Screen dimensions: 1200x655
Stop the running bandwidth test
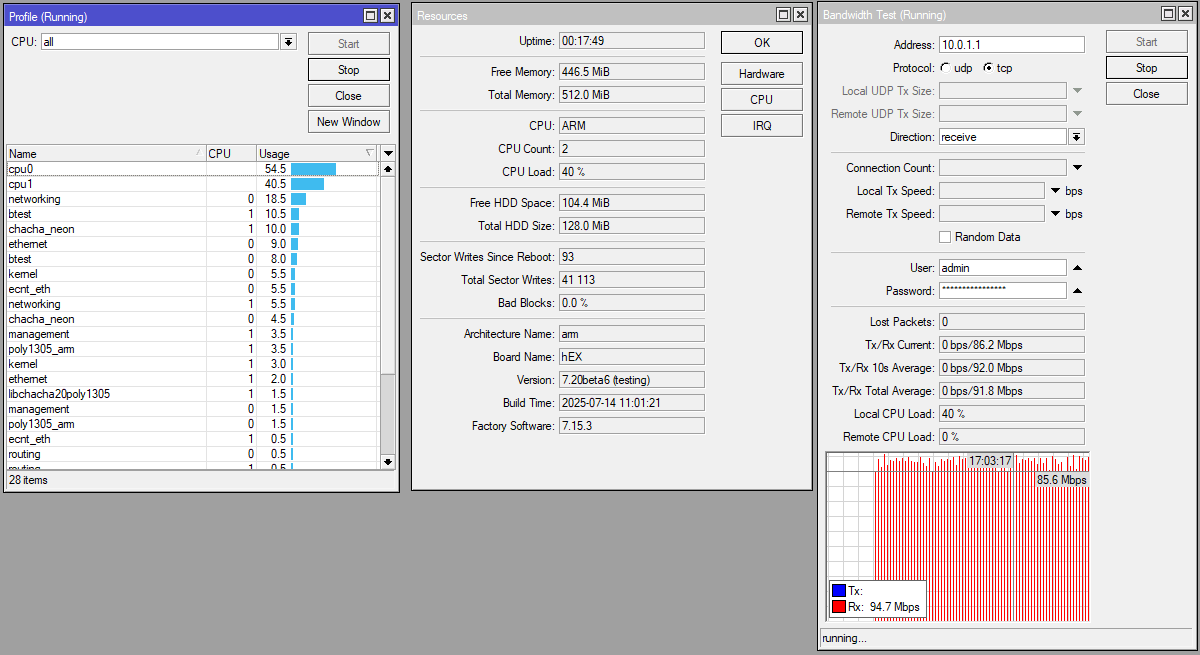click(x=1146, y=68)
